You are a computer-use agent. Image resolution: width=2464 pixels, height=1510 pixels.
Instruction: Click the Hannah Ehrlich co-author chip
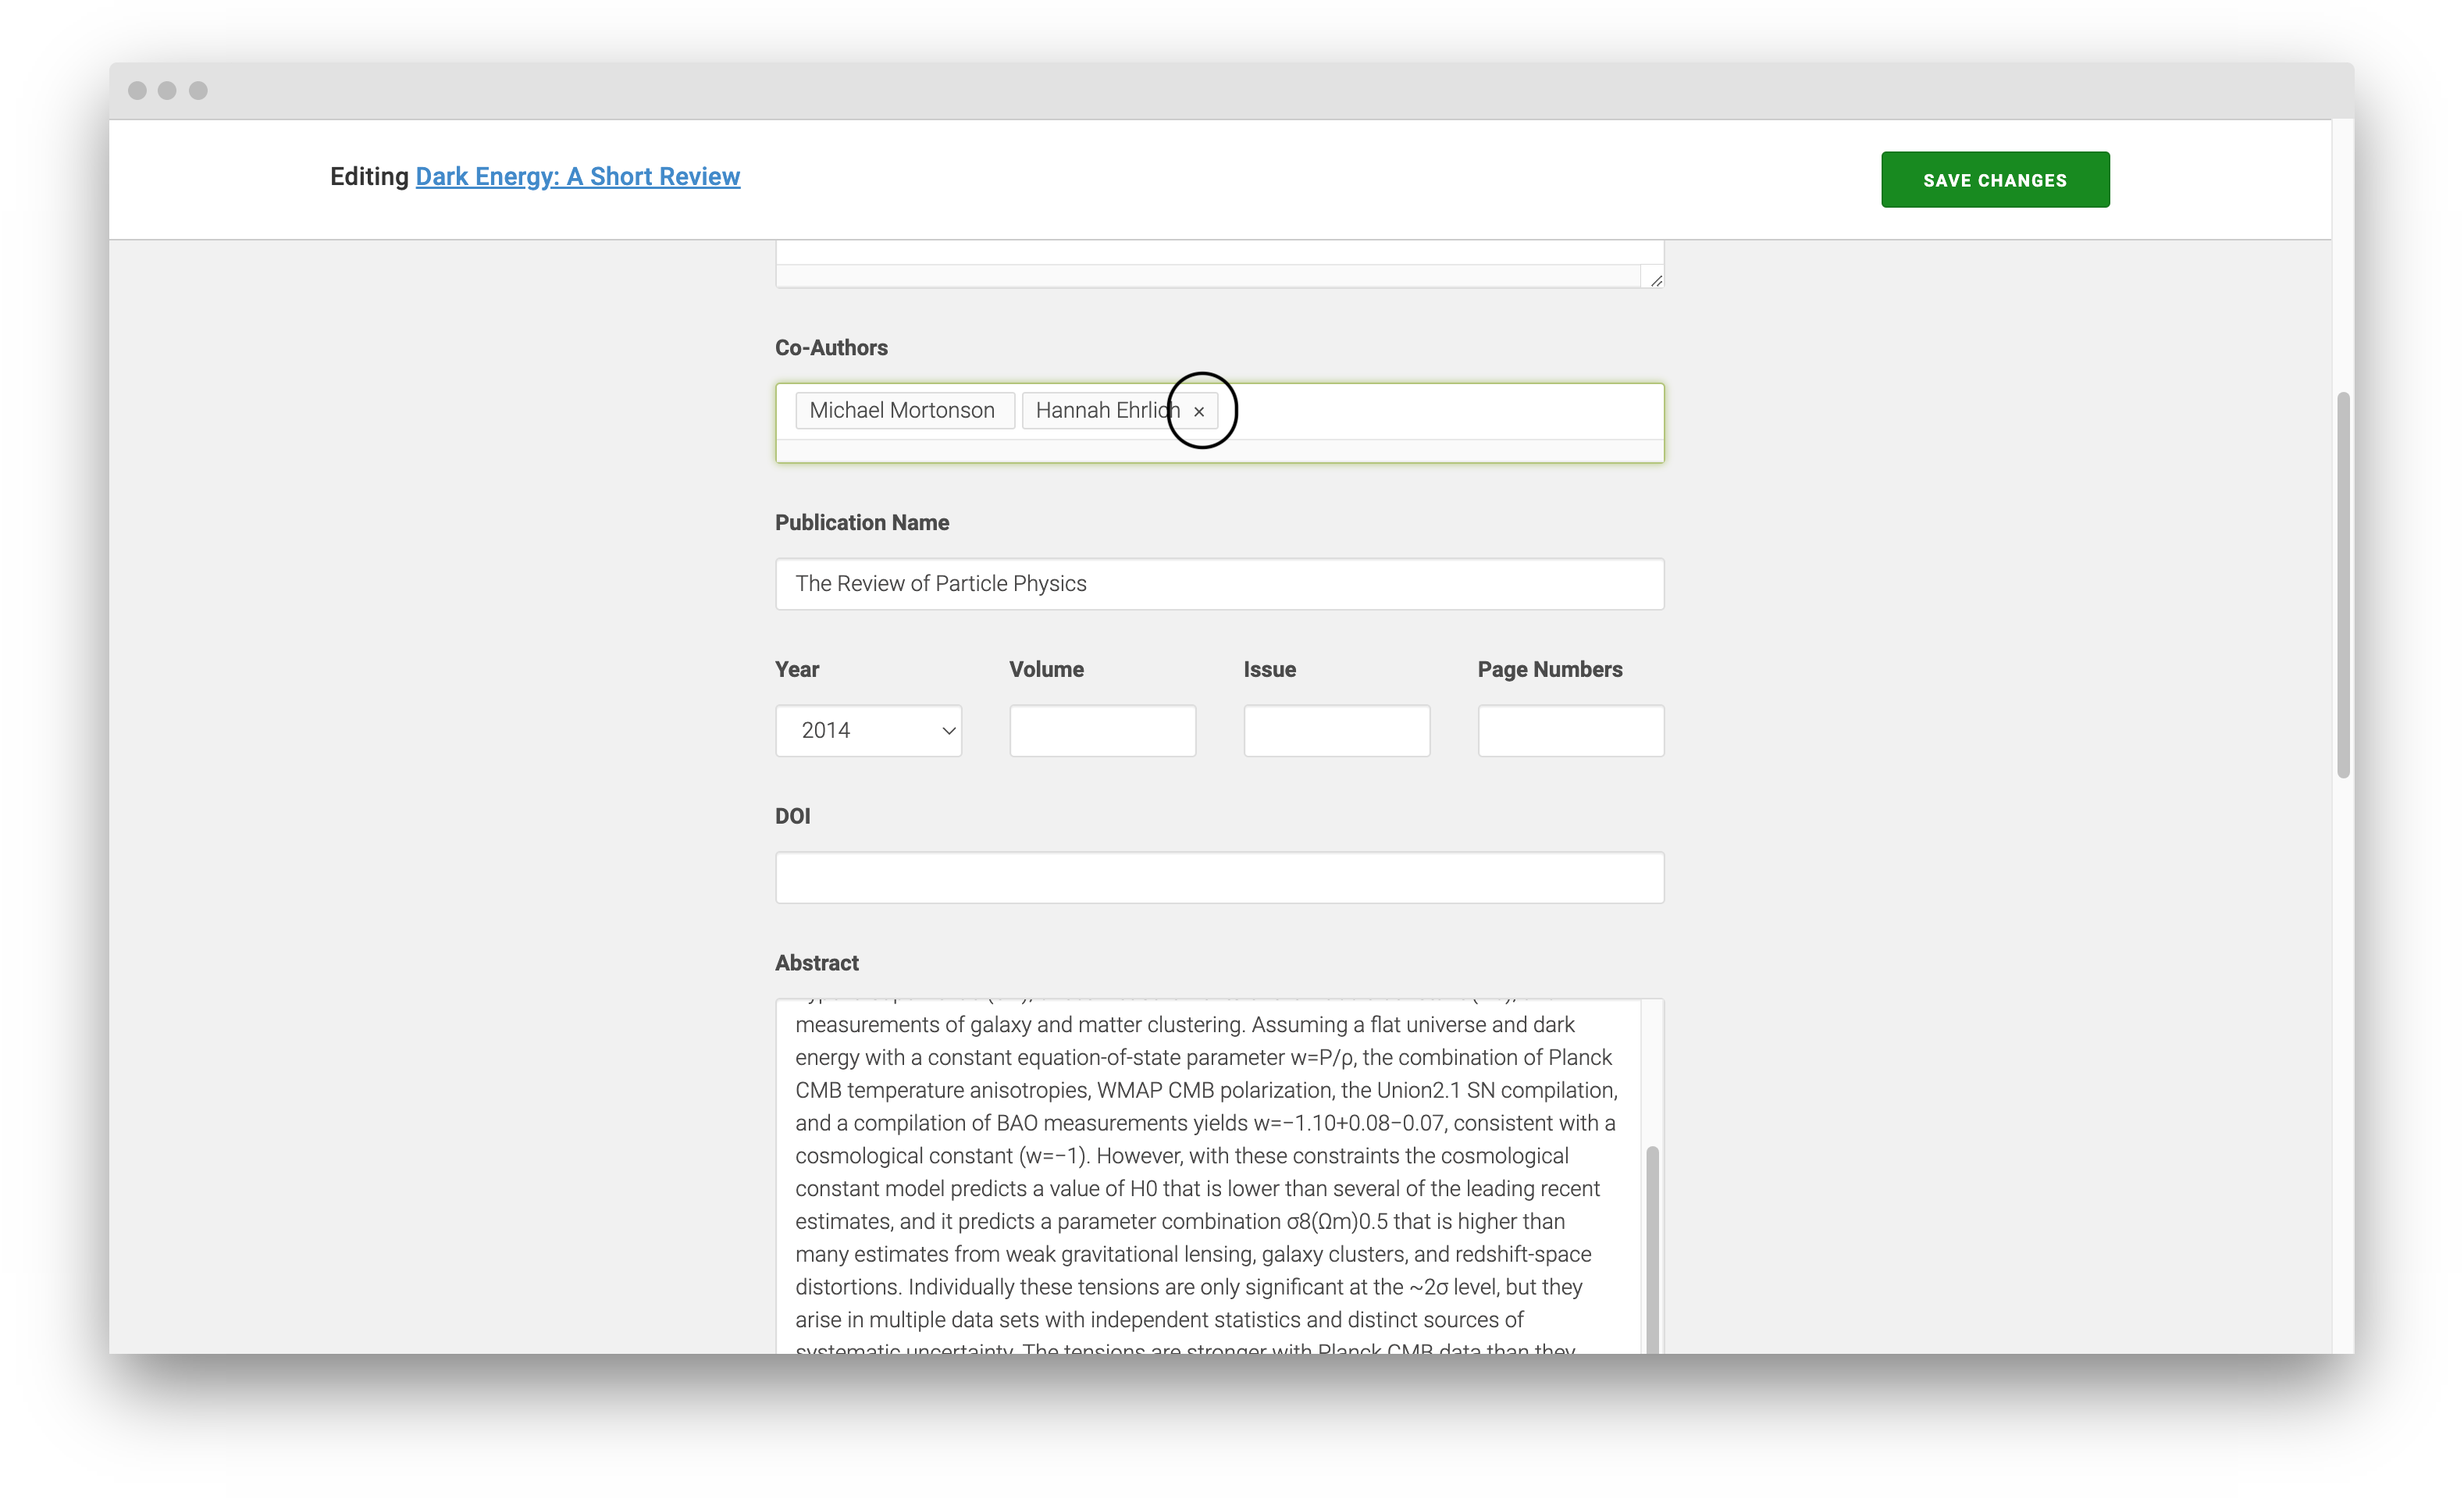[1103, 410]
